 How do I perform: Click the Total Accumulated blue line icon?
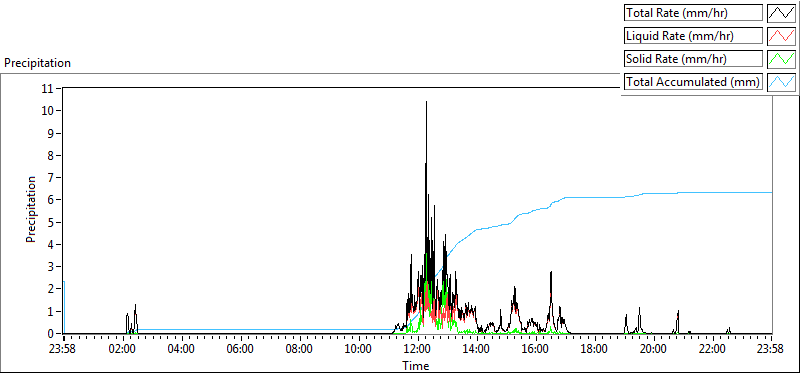click(782, 82)
